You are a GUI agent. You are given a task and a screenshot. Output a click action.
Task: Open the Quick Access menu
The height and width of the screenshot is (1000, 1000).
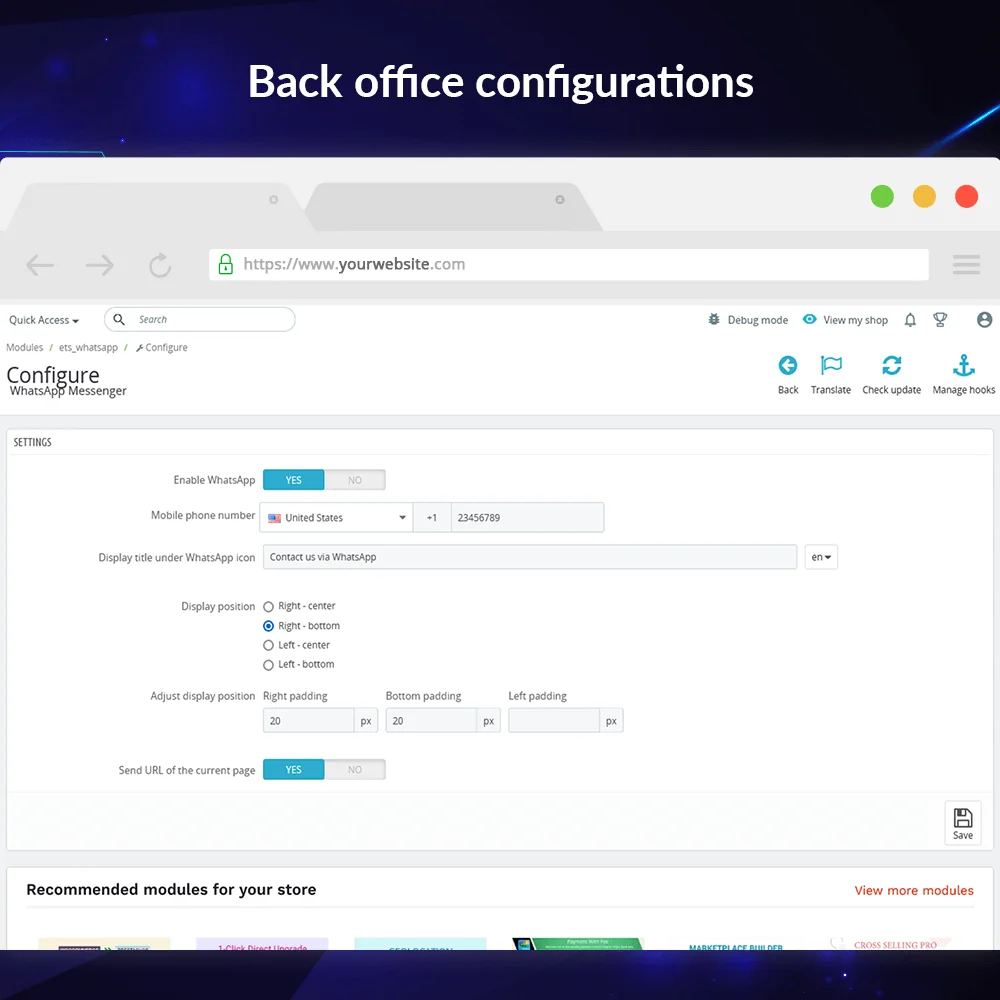44,320
